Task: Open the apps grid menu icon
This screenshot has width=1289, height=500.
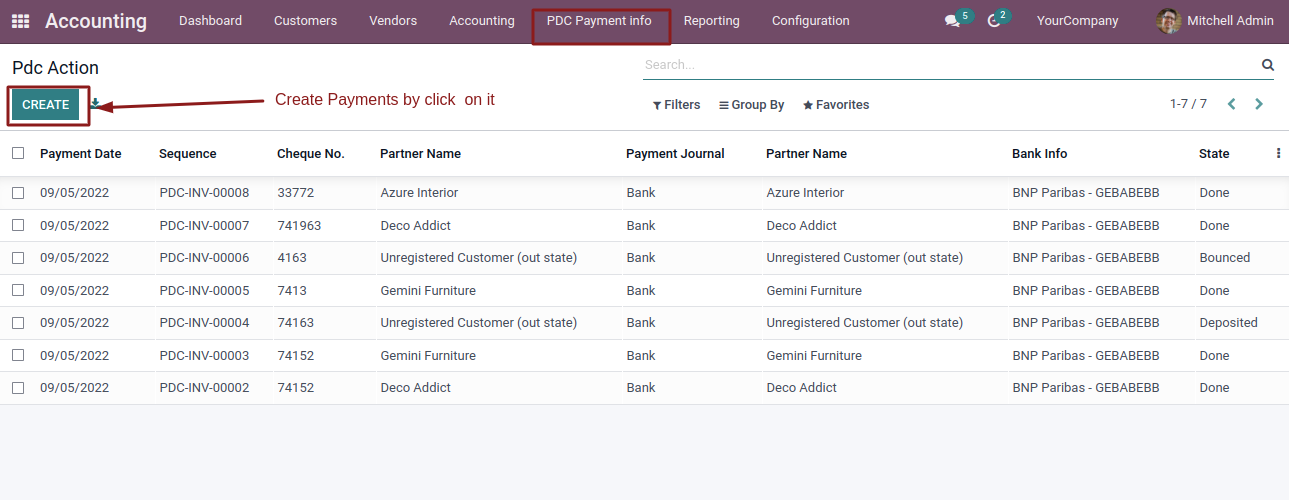Action: click(20, 21)
